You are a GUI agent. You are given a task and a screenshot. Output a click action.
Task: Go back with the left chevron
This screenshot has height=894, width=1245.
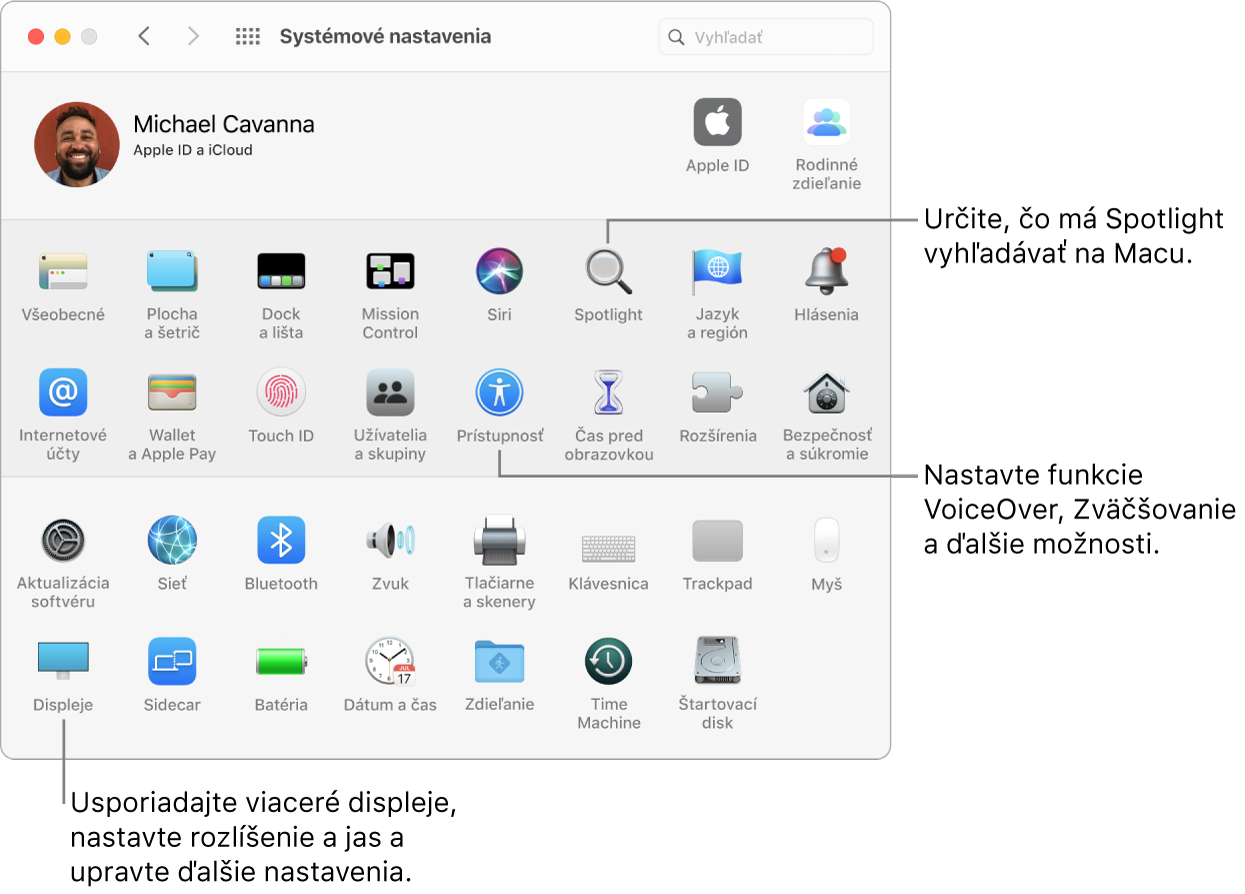(x=144, y=36)
